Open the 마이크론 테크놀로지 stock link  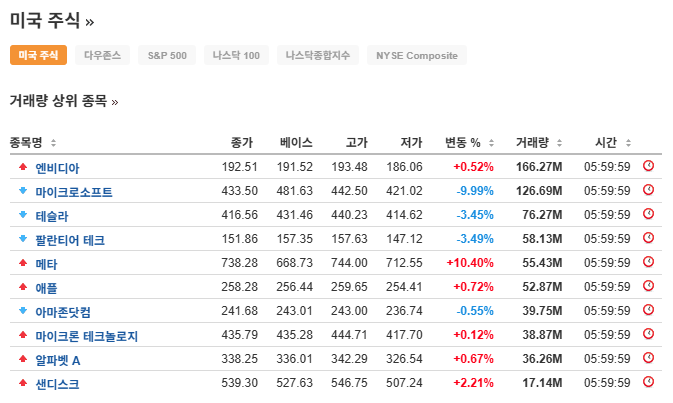pos(87,336)
